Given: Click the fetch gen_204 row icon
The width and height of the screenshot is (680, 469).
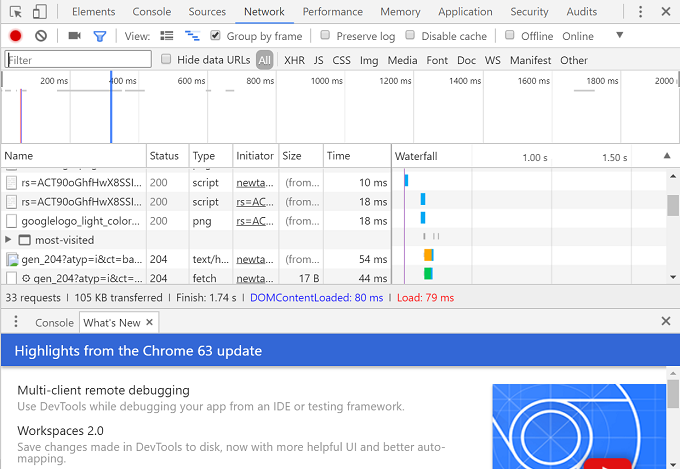Looking at the screenshot, I should point(11,278).
